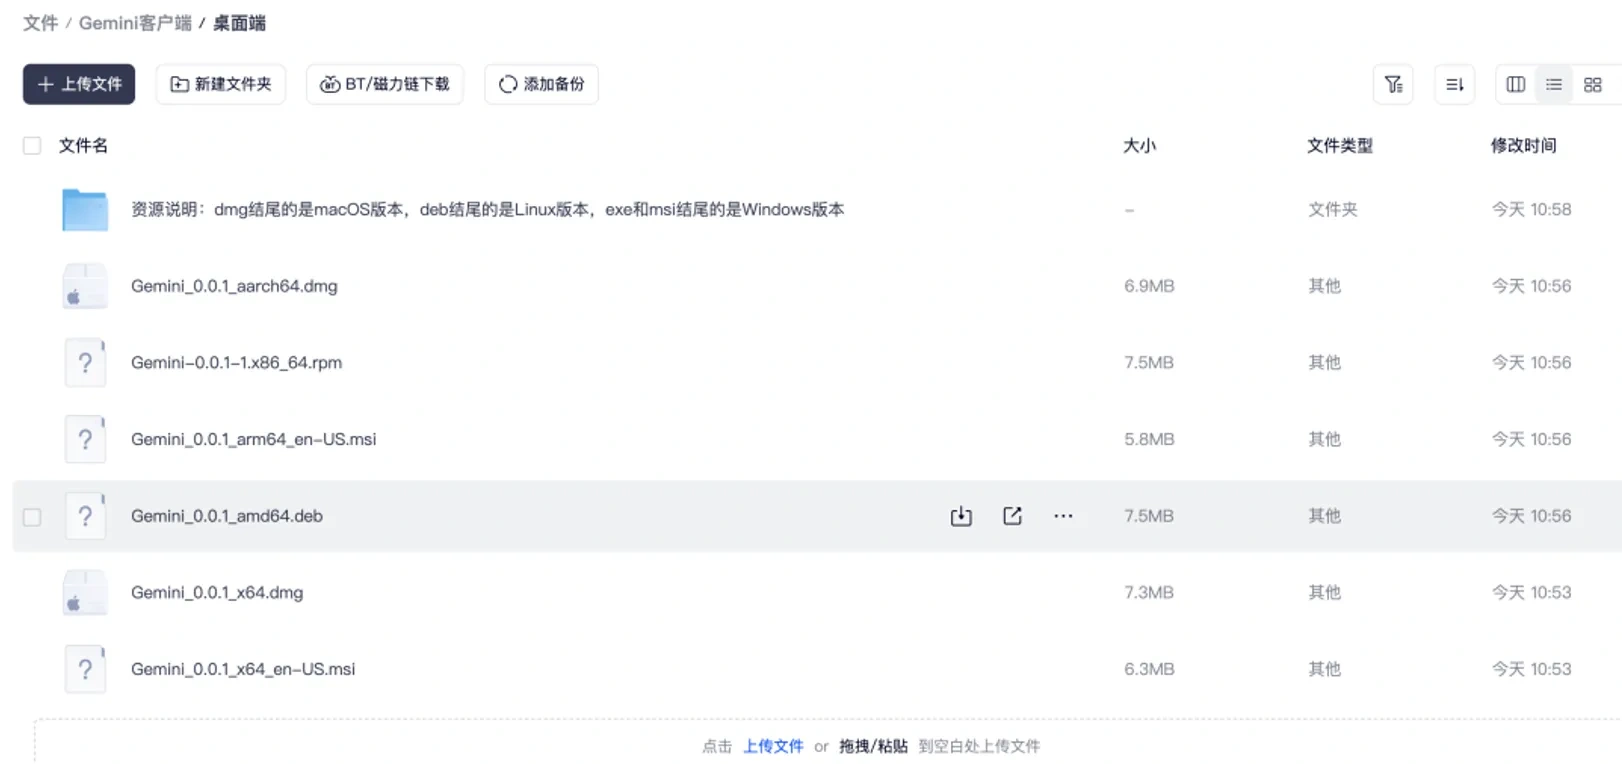
Task: Click the Gemini_0.0.1_aarch64.dmg file icon
Action: [x=85, y=287]
